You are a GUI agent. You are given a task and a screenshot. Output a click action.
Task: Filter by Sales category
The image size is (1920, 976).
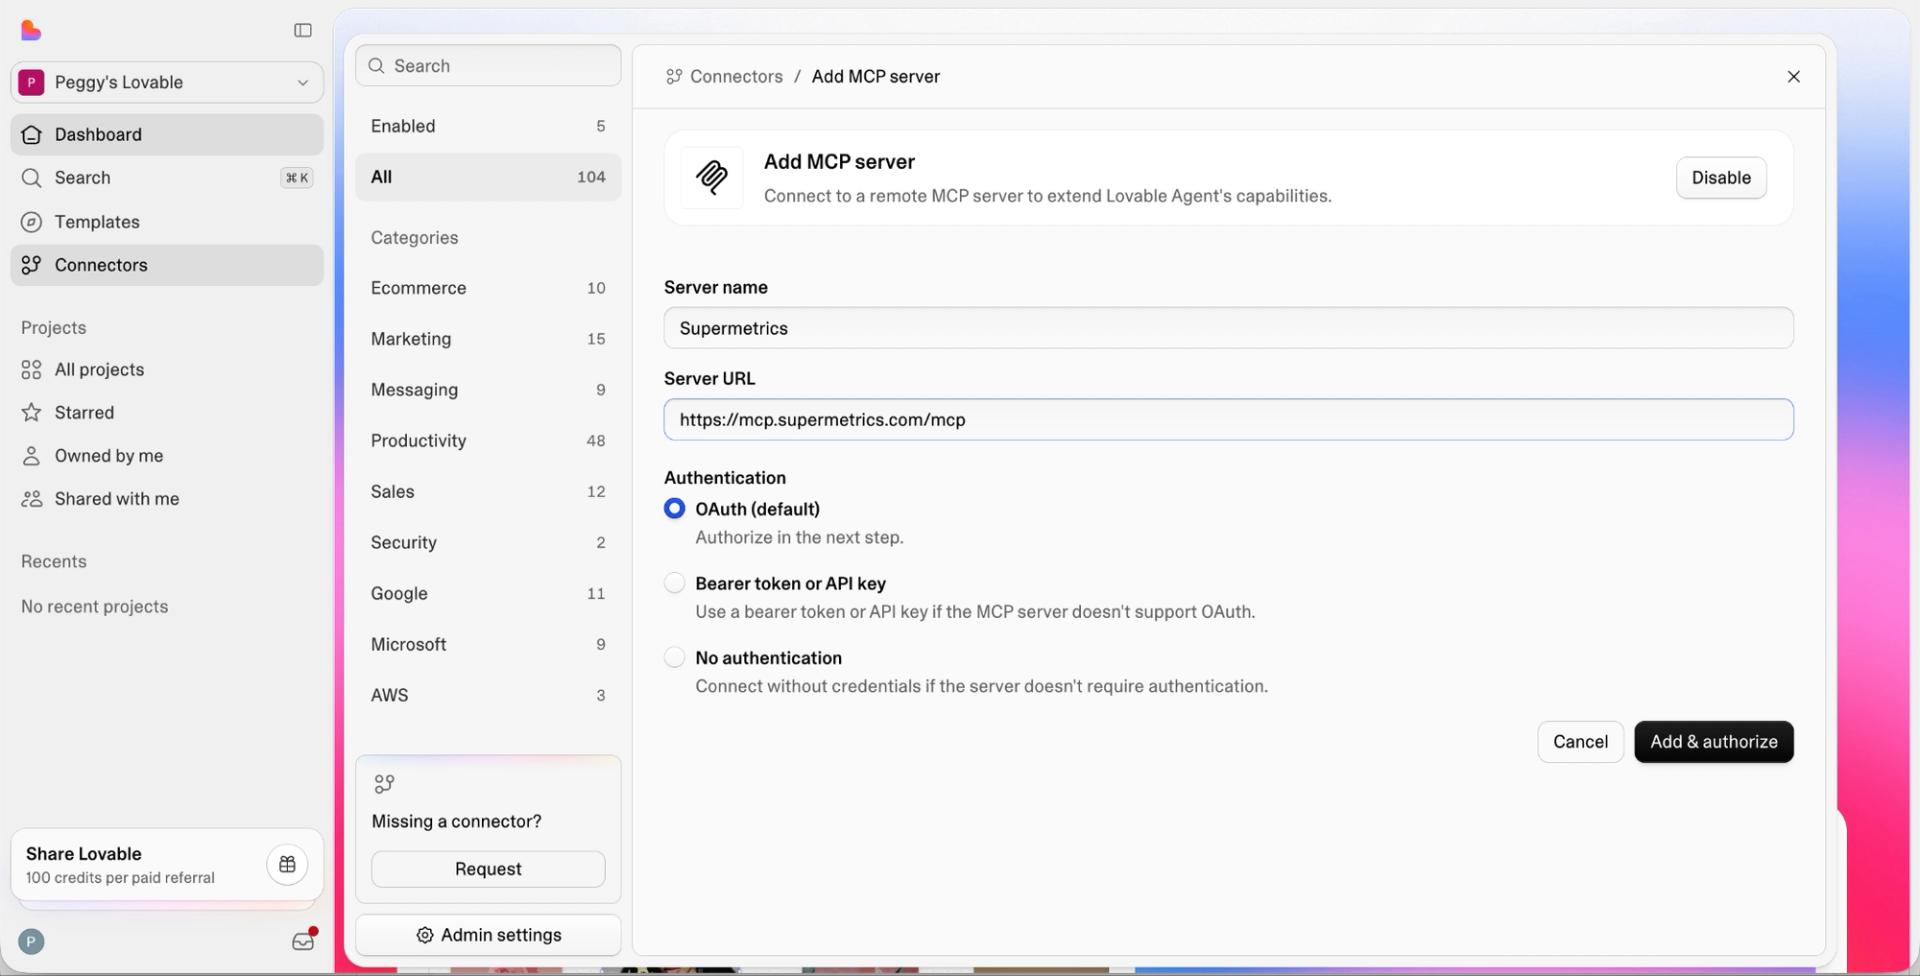pos(488,492)
